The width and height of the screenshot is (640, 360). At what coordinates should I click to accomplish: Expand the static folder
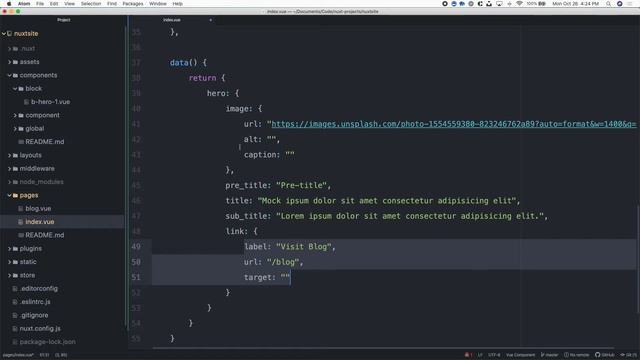pyautogui.click(x=9, y=262)
